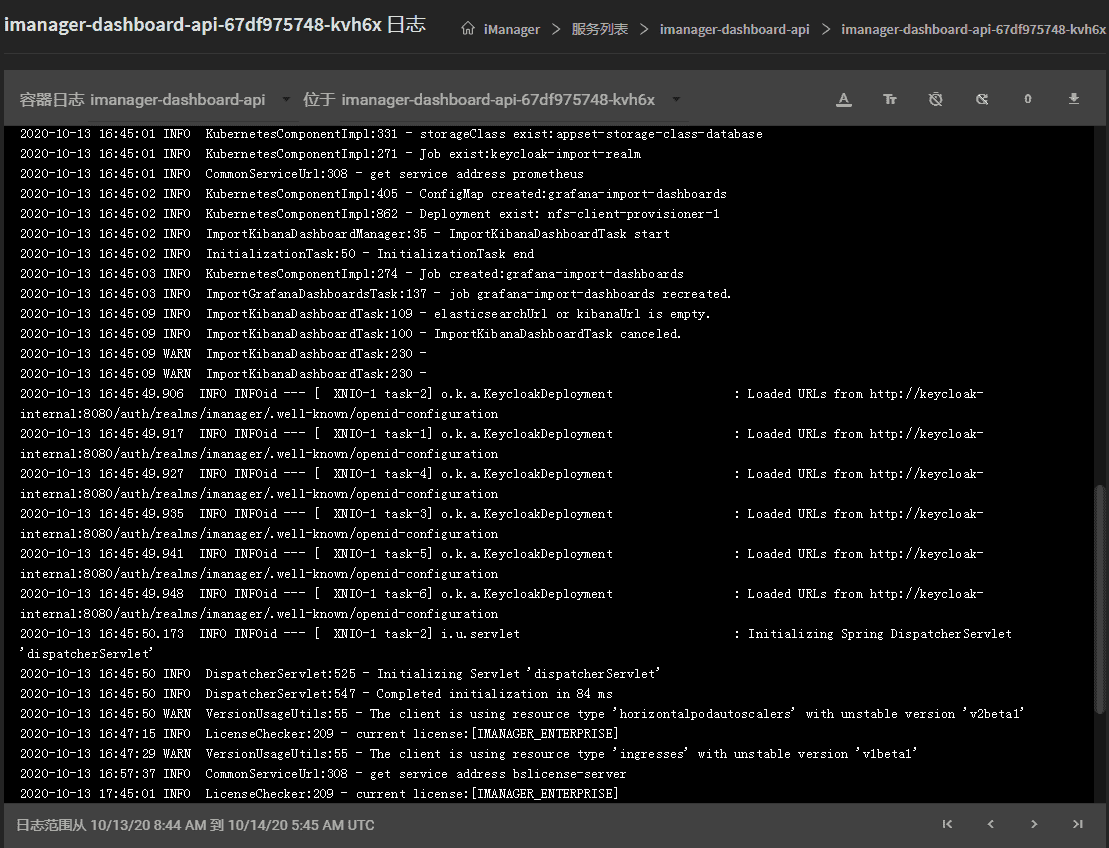Go to the previous log page

pyautogui.click(x=991, y=824)
